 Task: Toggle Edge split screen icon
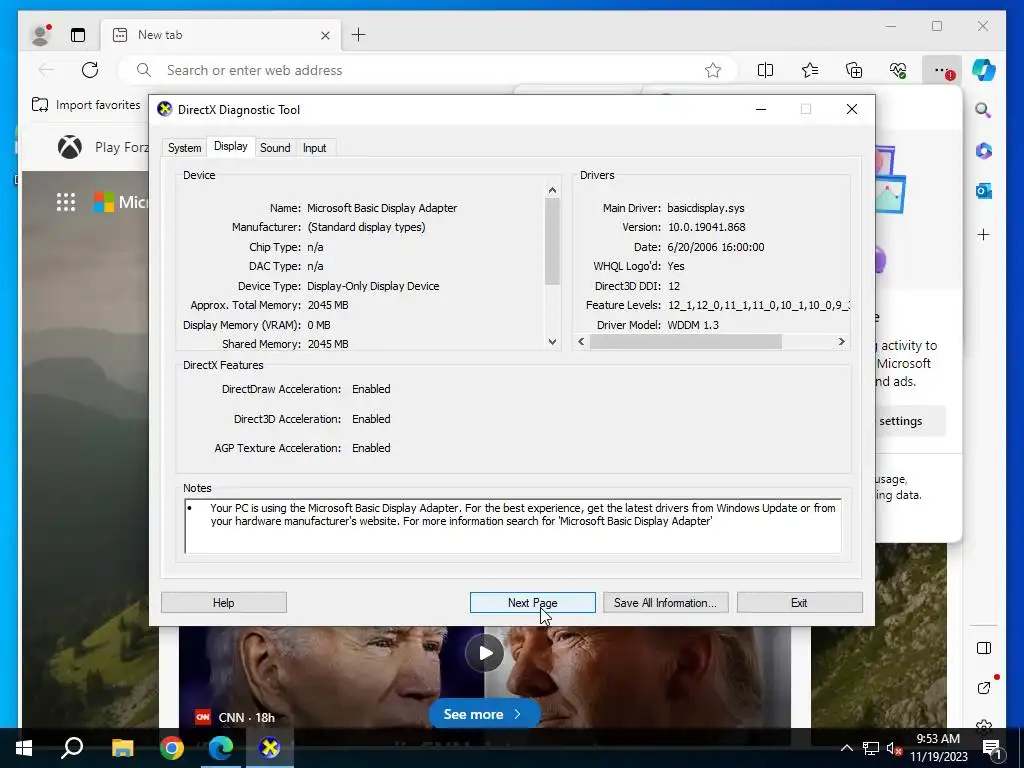point(765,70)
